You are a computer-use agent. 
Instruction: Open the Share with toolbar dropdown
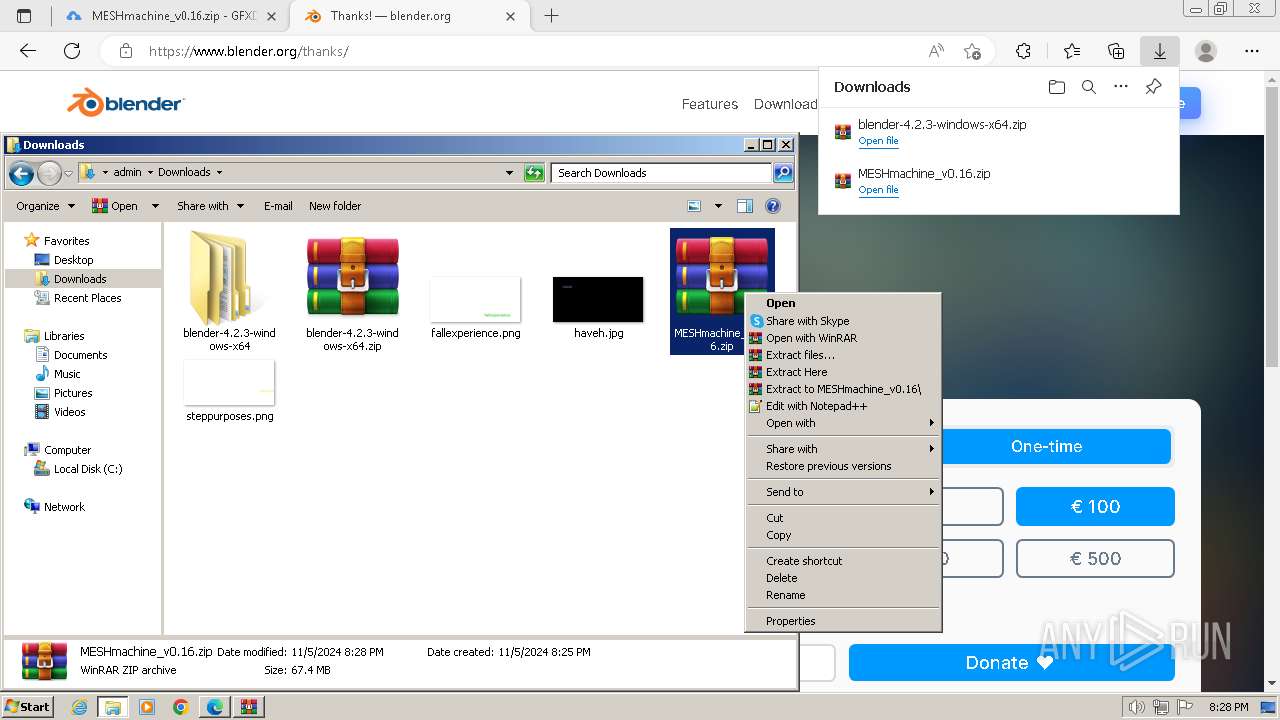pos(210,206)
